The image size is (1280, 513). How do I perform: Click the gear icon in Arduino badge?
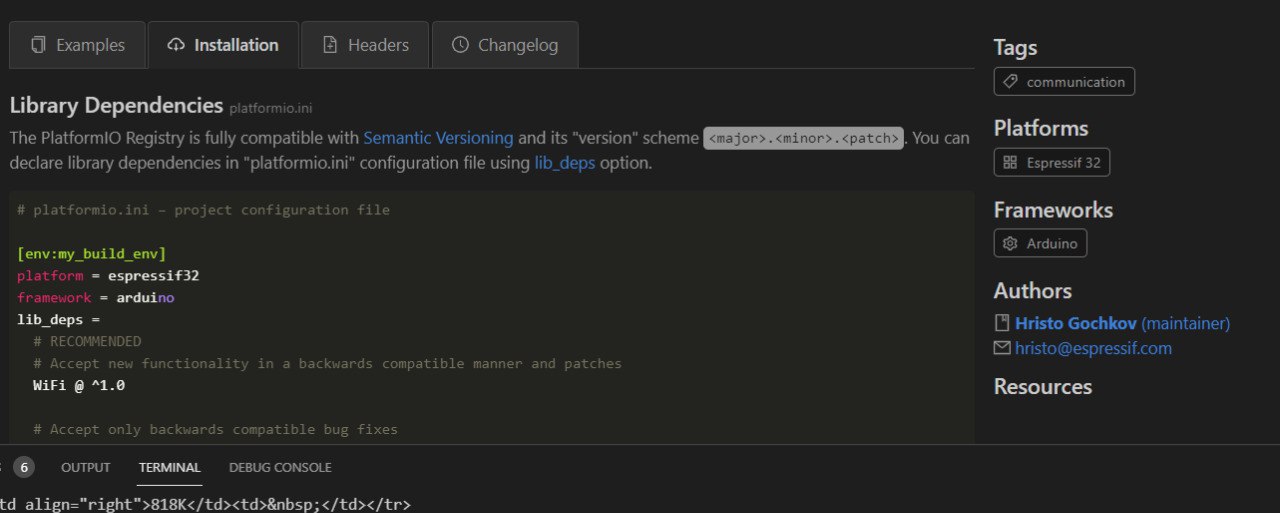click(x=1010, y=244)
